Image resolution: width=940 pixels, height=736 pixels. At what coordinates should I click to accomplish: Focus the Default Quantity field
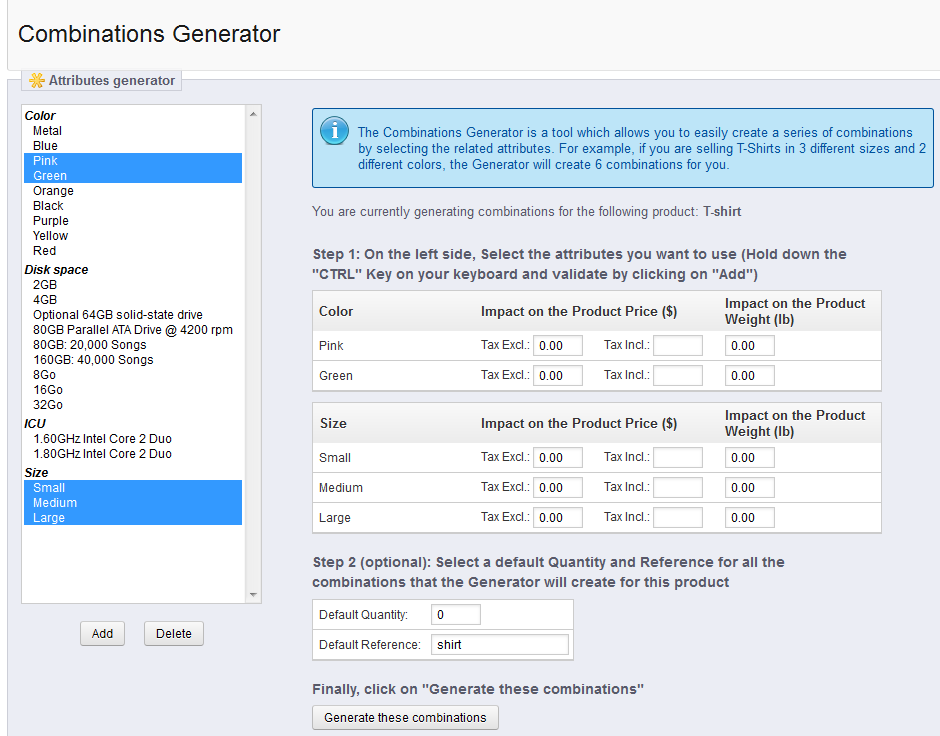pyautogui.click(x=456, y=615)
